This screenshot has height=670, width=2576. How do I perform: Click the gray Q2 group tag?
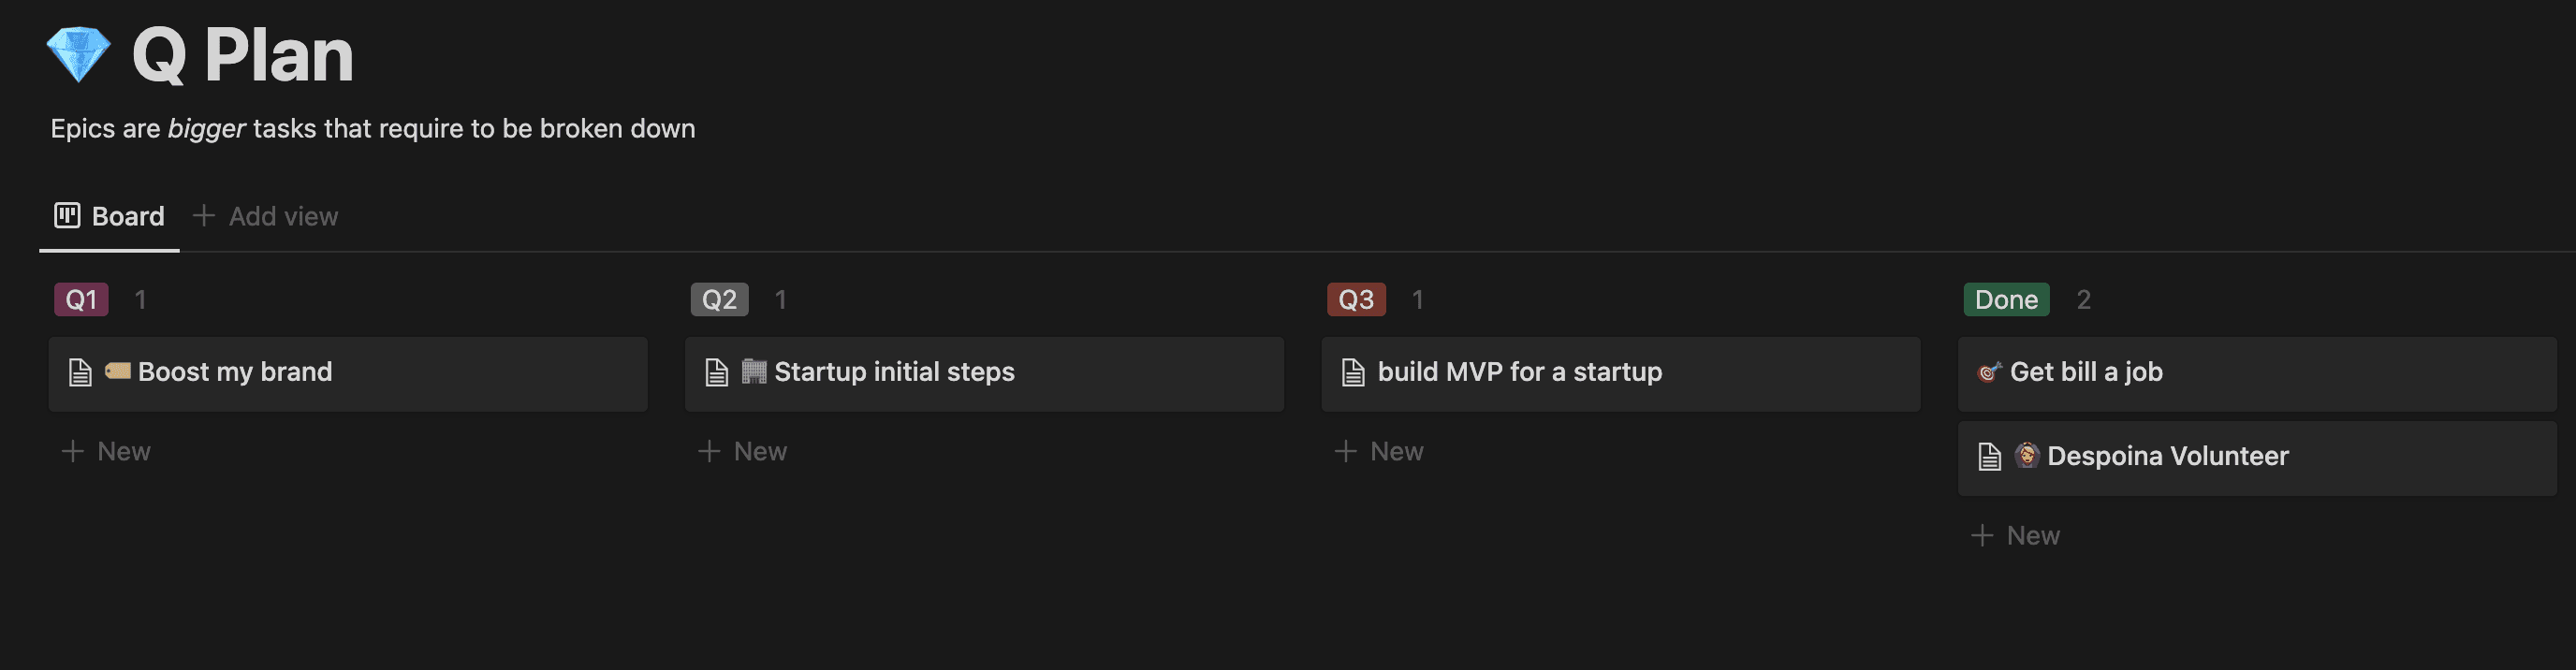coord(719,299)
